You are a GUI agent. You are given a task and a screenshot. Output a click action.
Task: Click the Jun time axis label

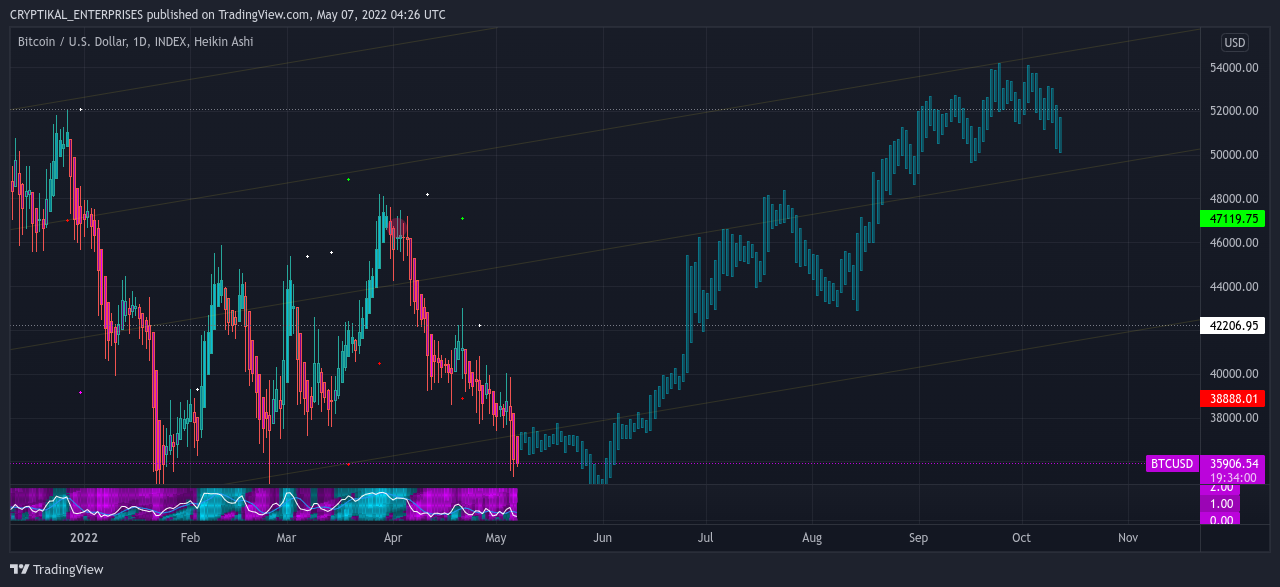[x=602, y=538]
